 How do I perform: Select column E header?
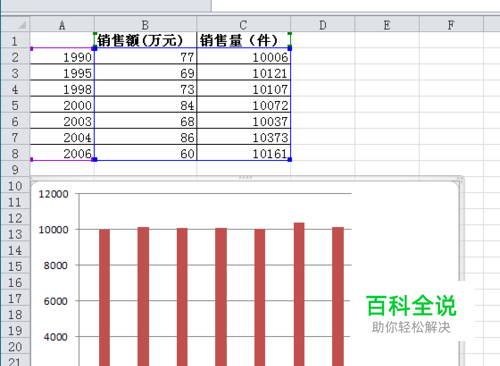pyautogui.click(x=387, y=25)
